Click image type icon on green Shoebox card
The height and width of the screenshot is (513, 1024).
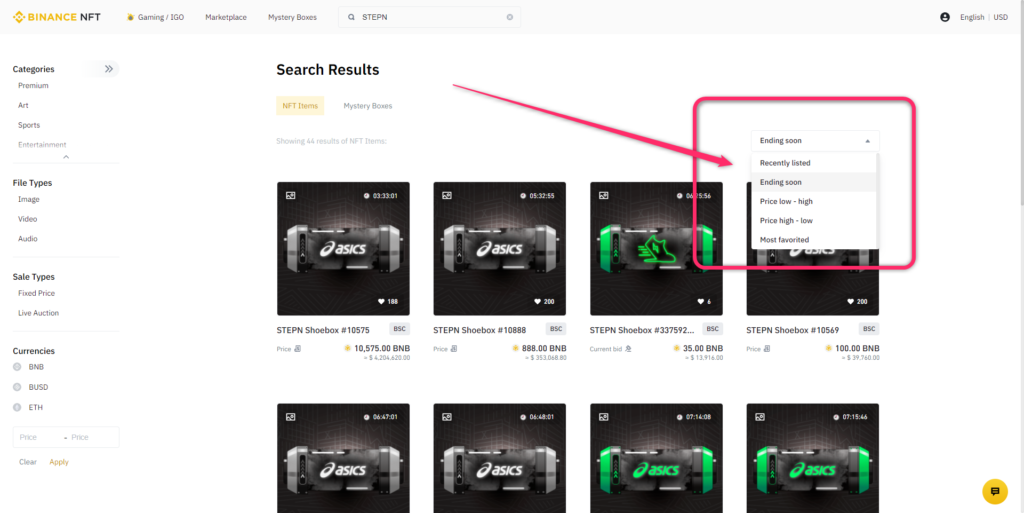click(603, 195)
